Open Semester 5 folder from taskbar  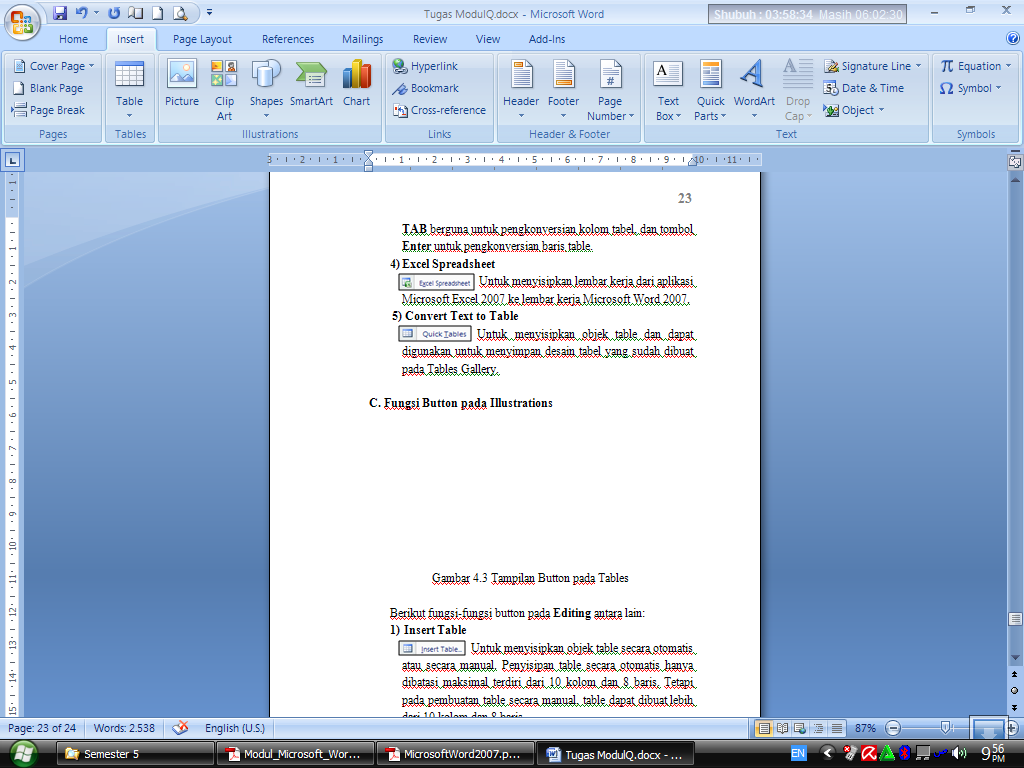135,754
